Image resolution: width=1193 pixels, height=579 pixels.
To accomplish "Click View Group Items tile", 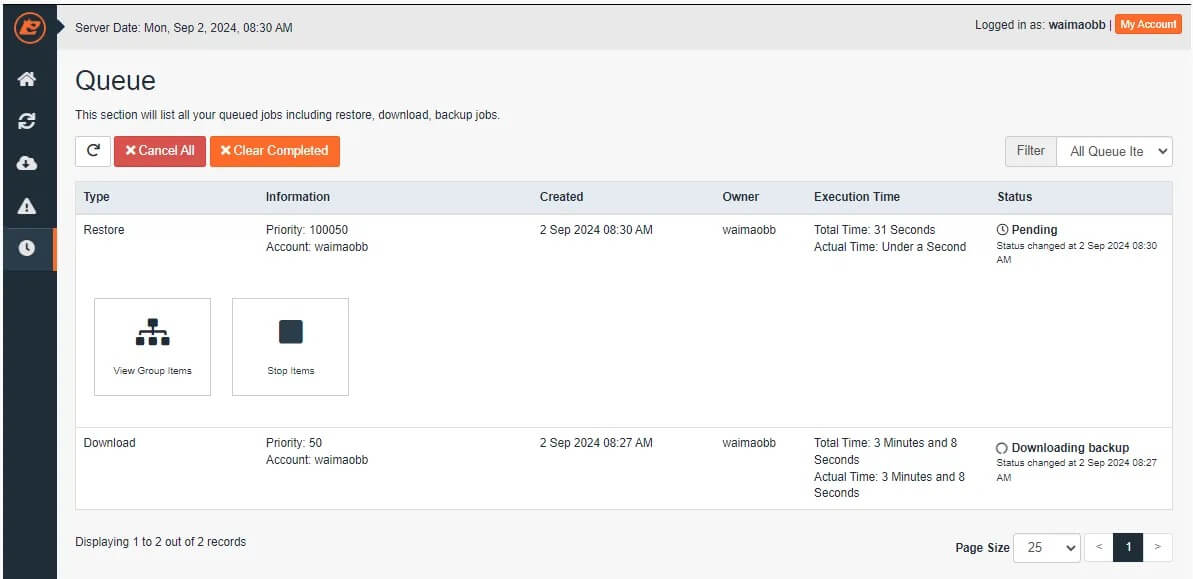I will [152, 346].
